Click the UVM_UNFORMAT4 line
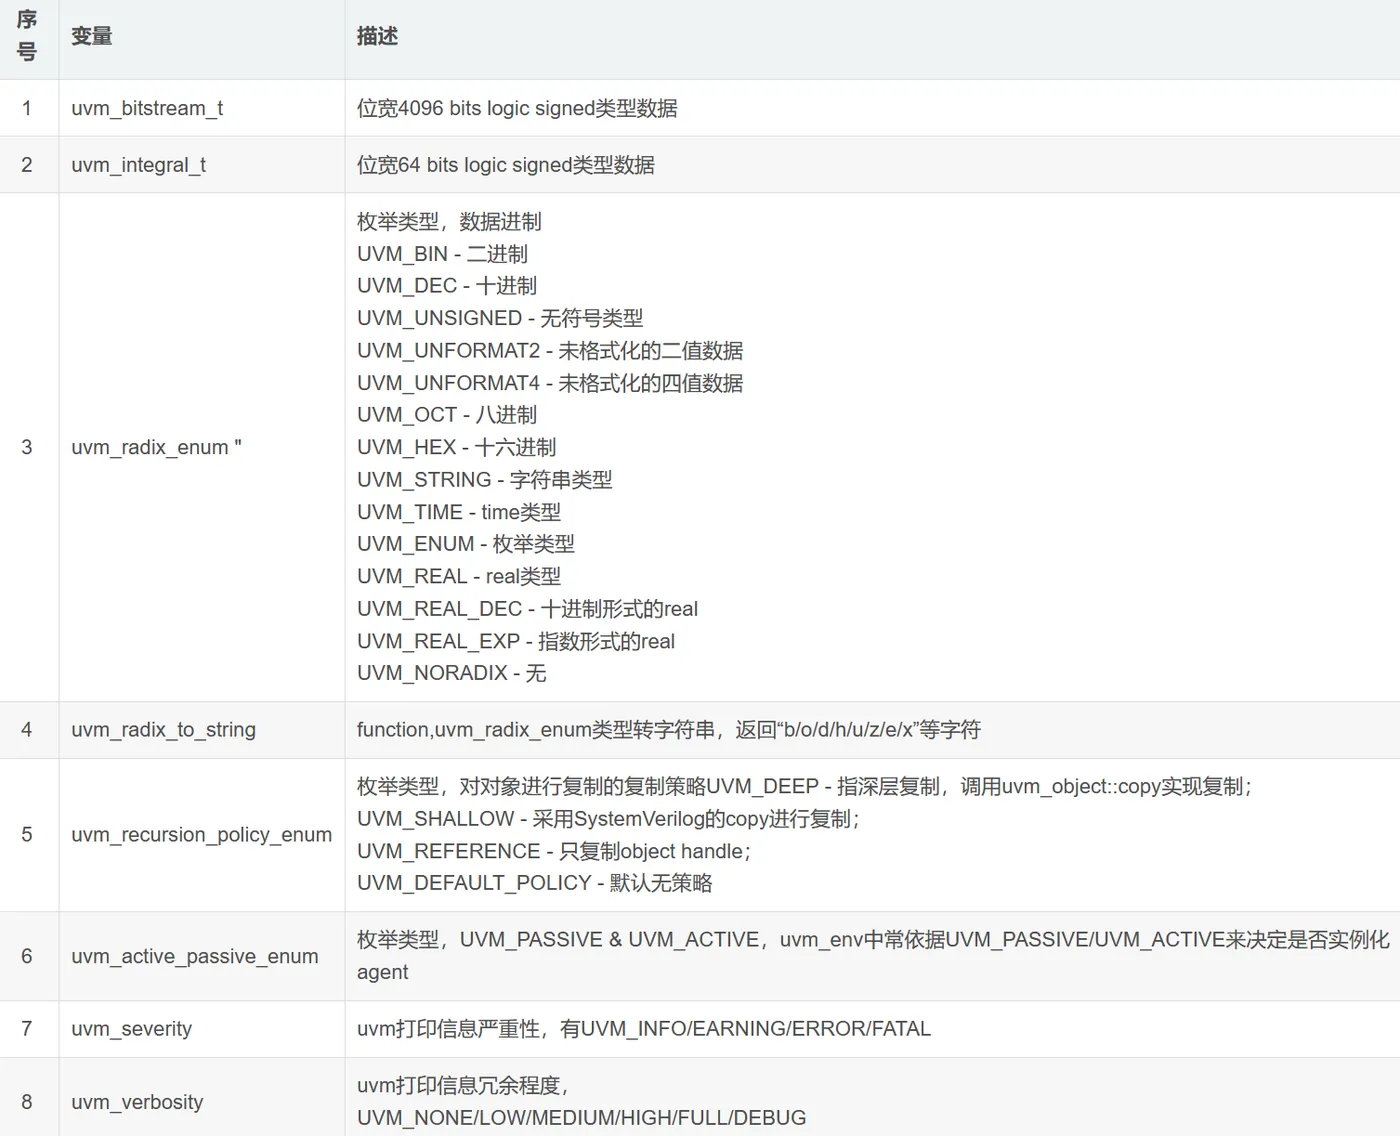1400x1136 pixels. (x=550, y=383)
